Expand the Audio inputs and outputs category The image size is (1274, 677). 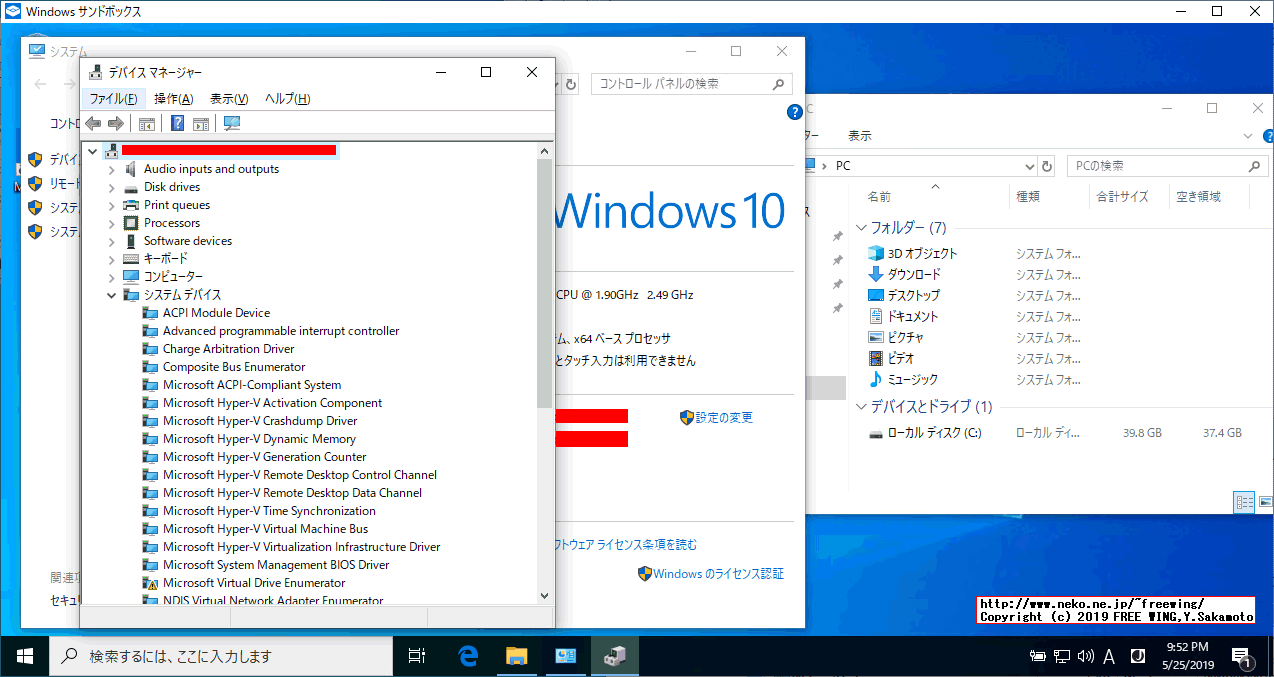pos(110,168)
